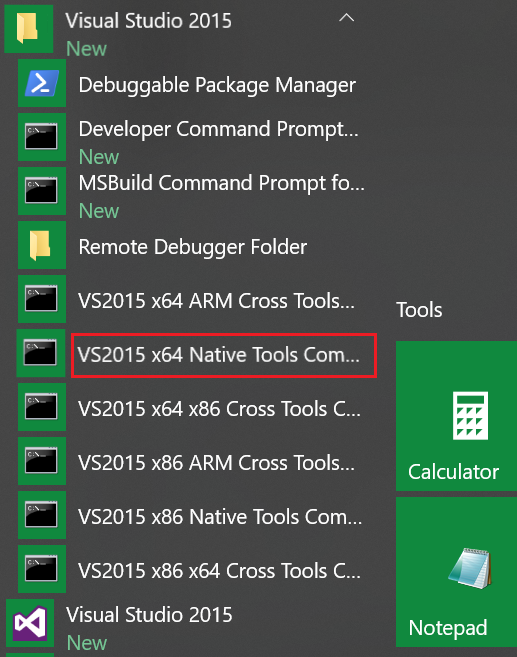517x657 pixels.
Task: Click MSBuild Command Prompt console icon
Action: coord(42,191)
